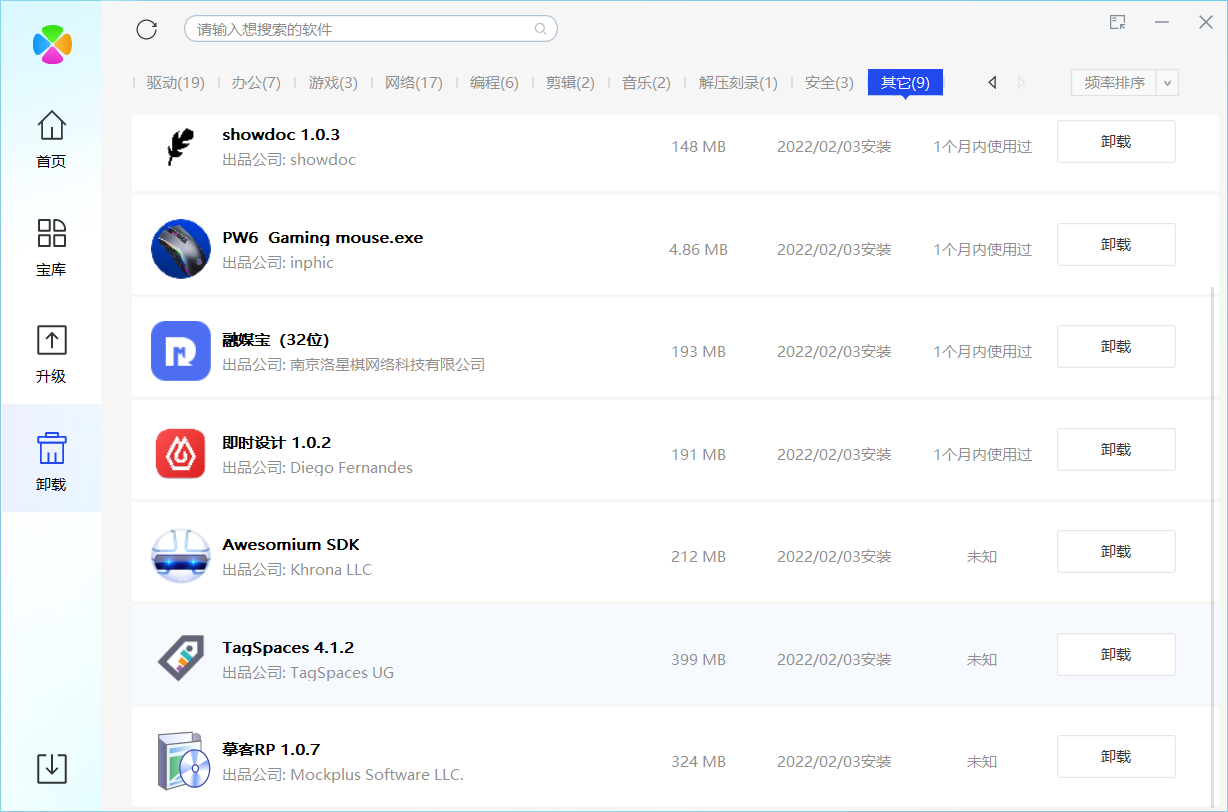Screen dimensions: 1228x812
Task: Switch to the 驱动(19) tab
Action: 175,82
